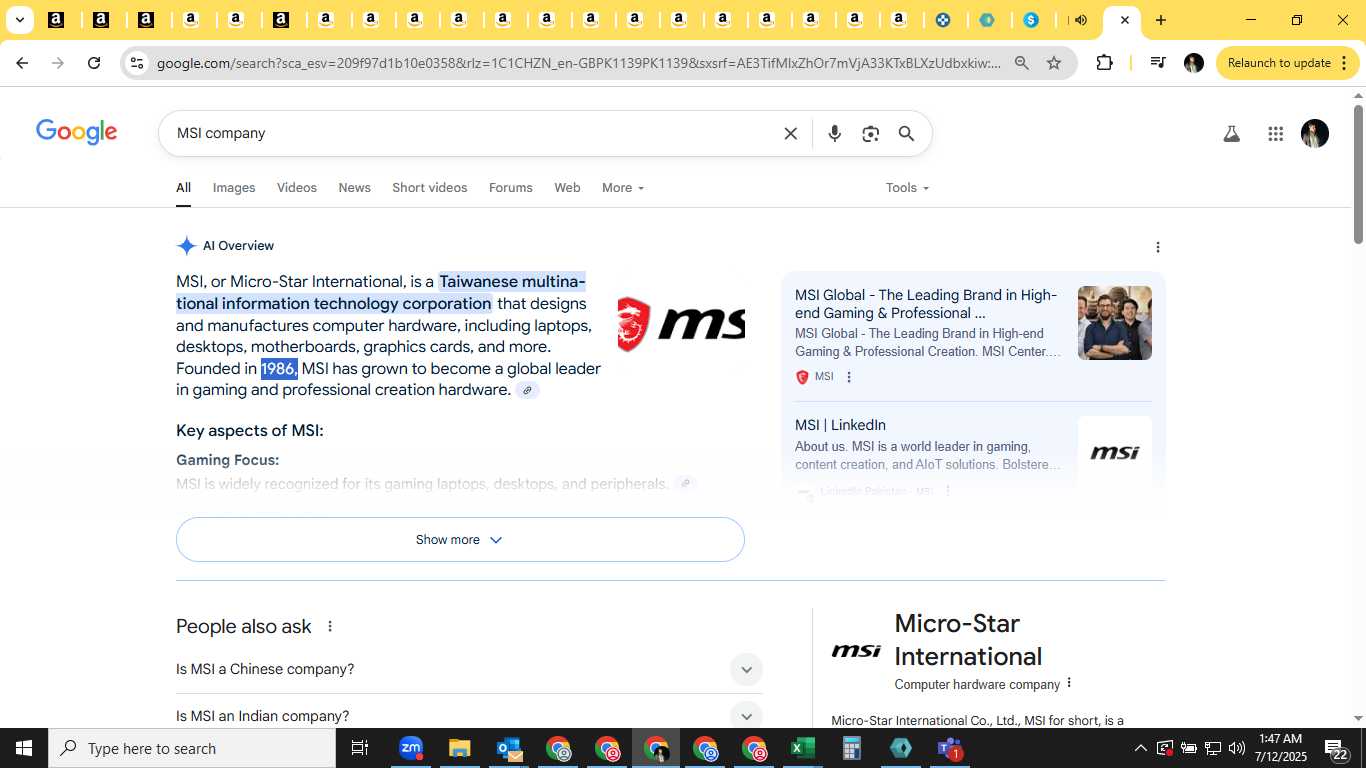Open Calculator from the taskbar
This screenshot has width=1366, height=768.
(851, 748)
